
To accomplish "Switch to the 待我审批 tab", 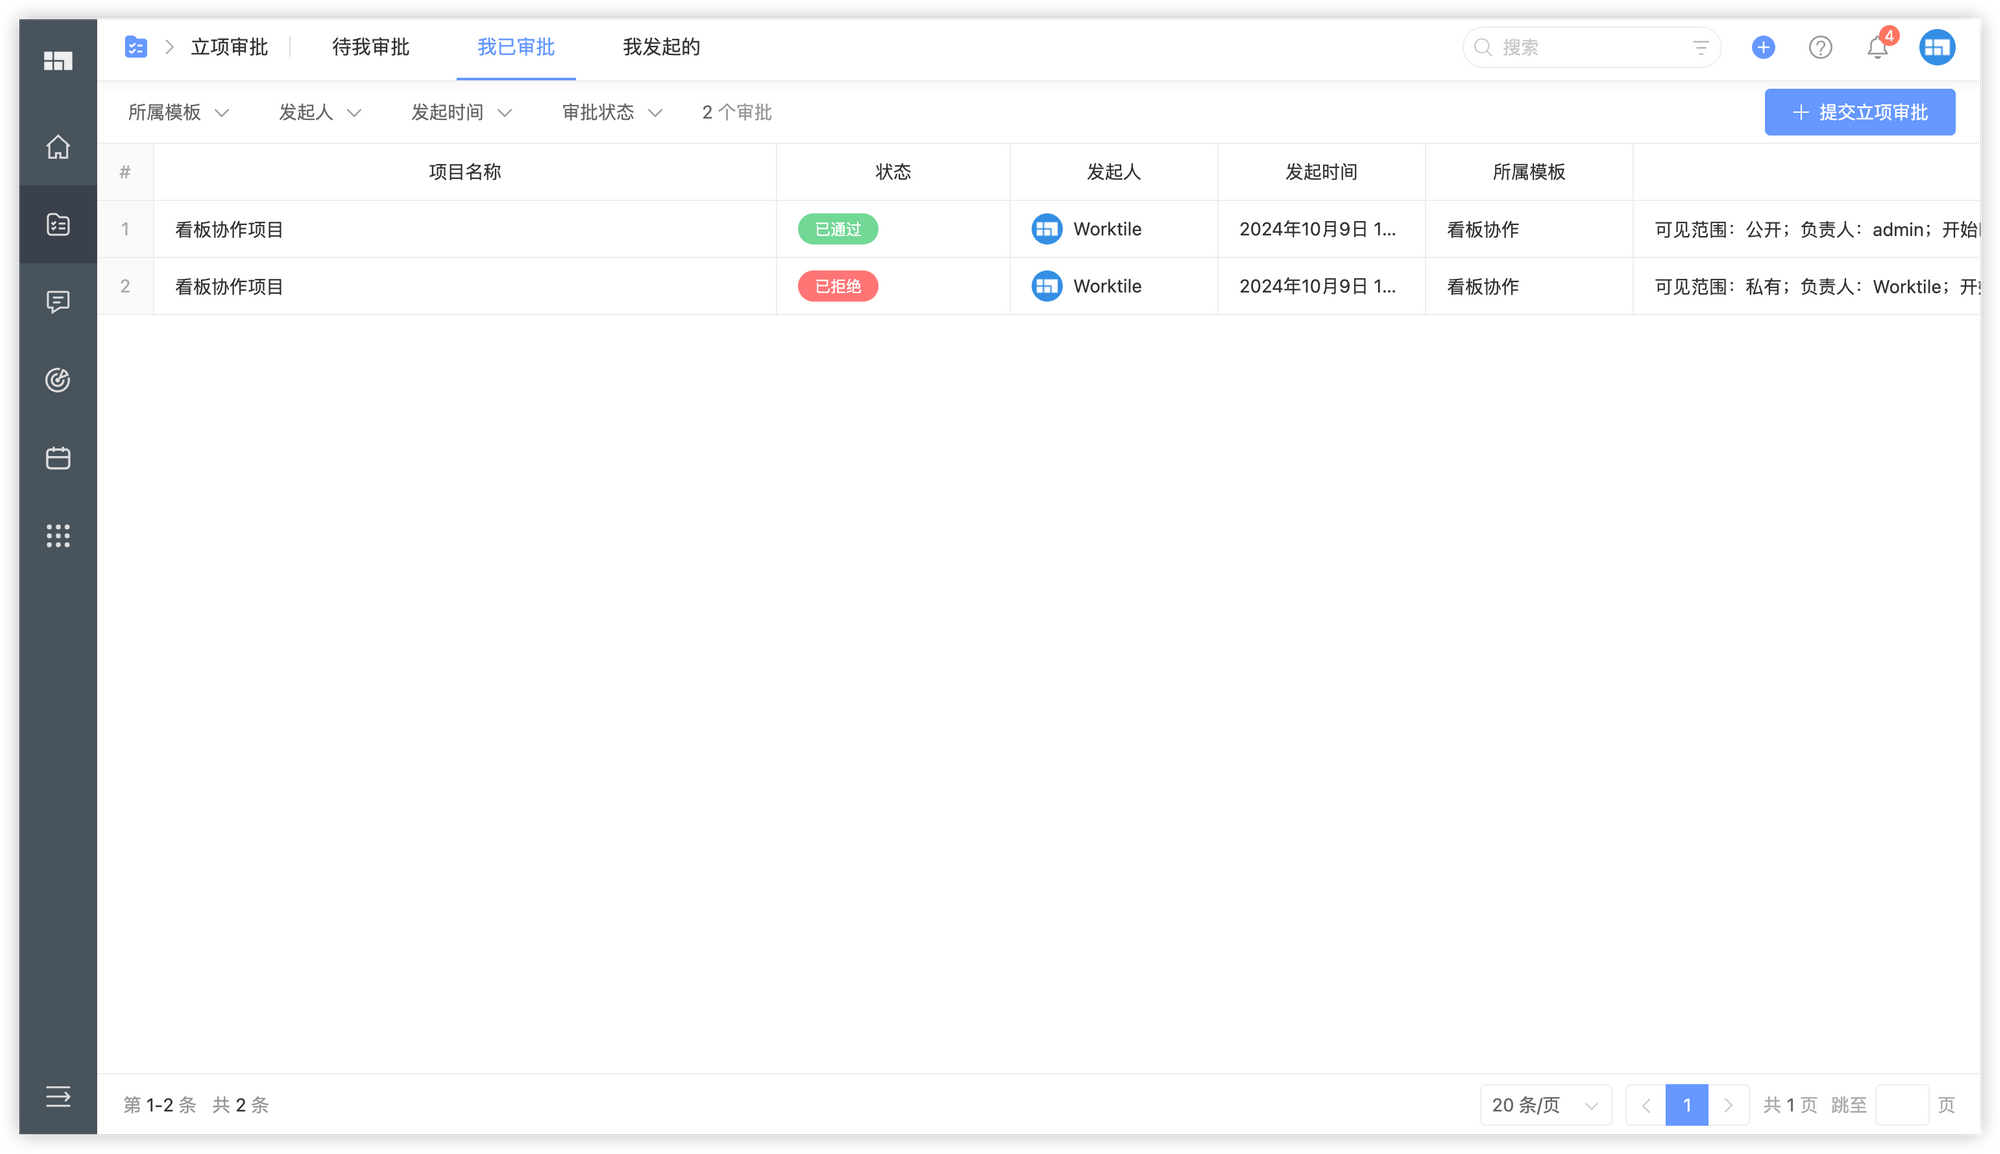I will click(x=370, y=47).
